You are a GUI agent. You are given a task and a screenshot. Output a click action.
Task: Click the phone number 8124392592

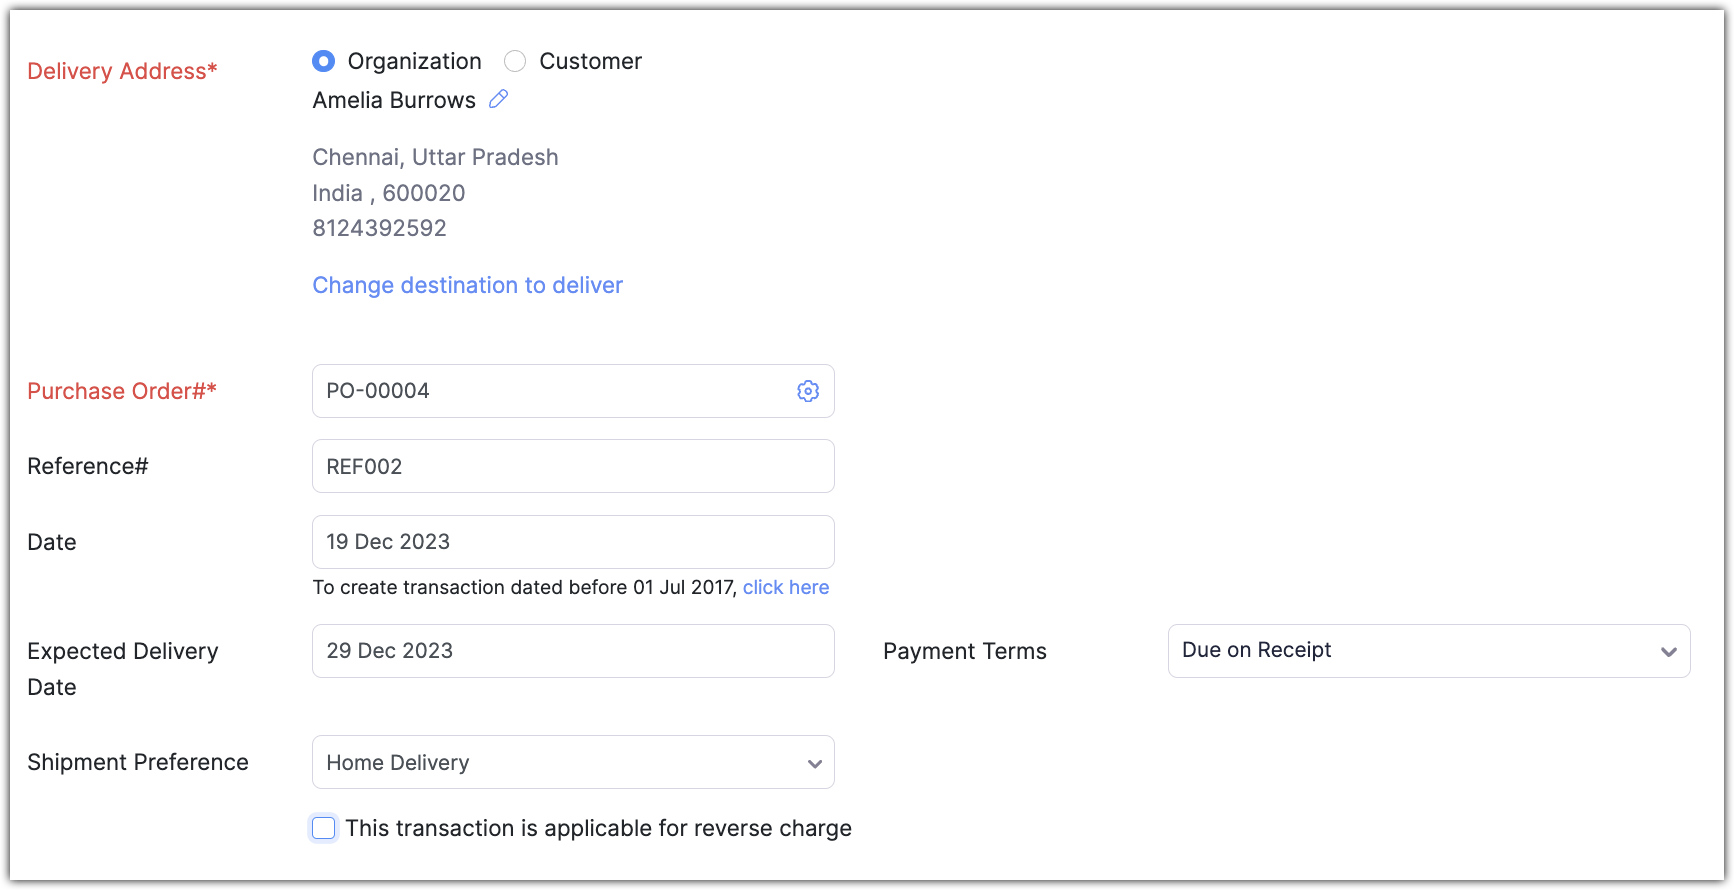pos(379,228)
